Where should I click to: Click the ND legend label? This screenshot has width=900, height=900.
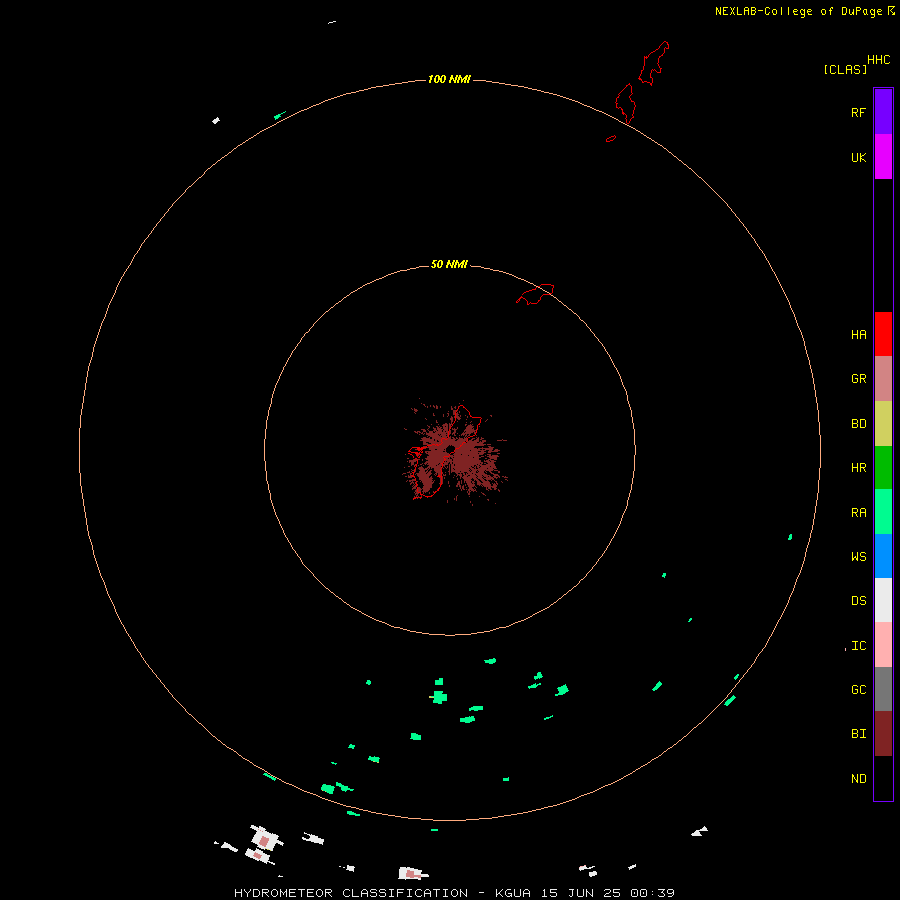(x=858, y=779)
